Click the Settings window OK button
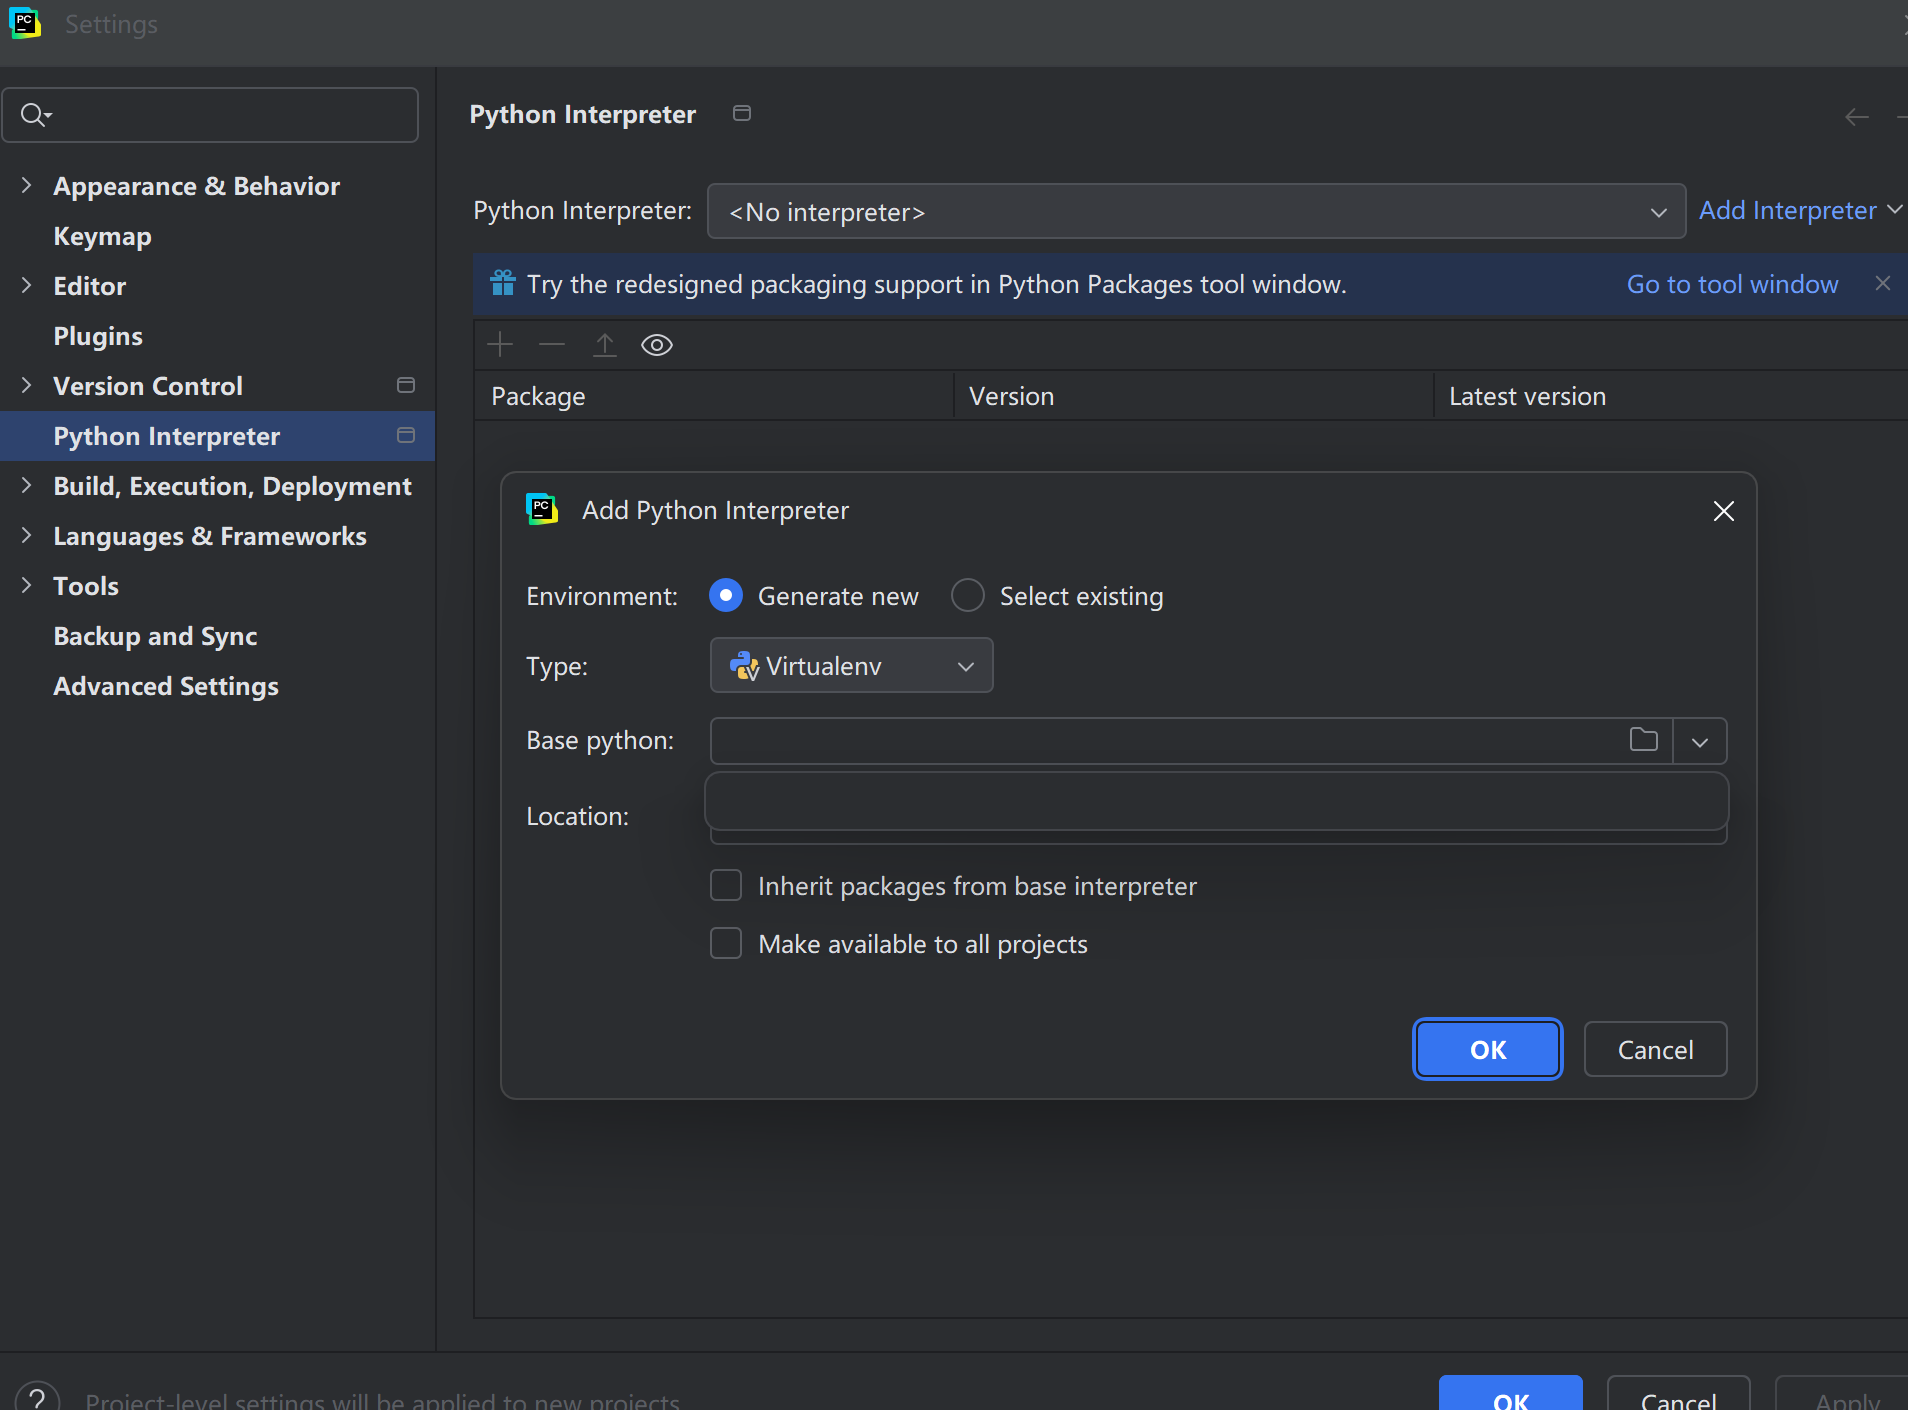Image resolution: width=1908 pixels, height=1410 pixels. pos(1510,1395)
